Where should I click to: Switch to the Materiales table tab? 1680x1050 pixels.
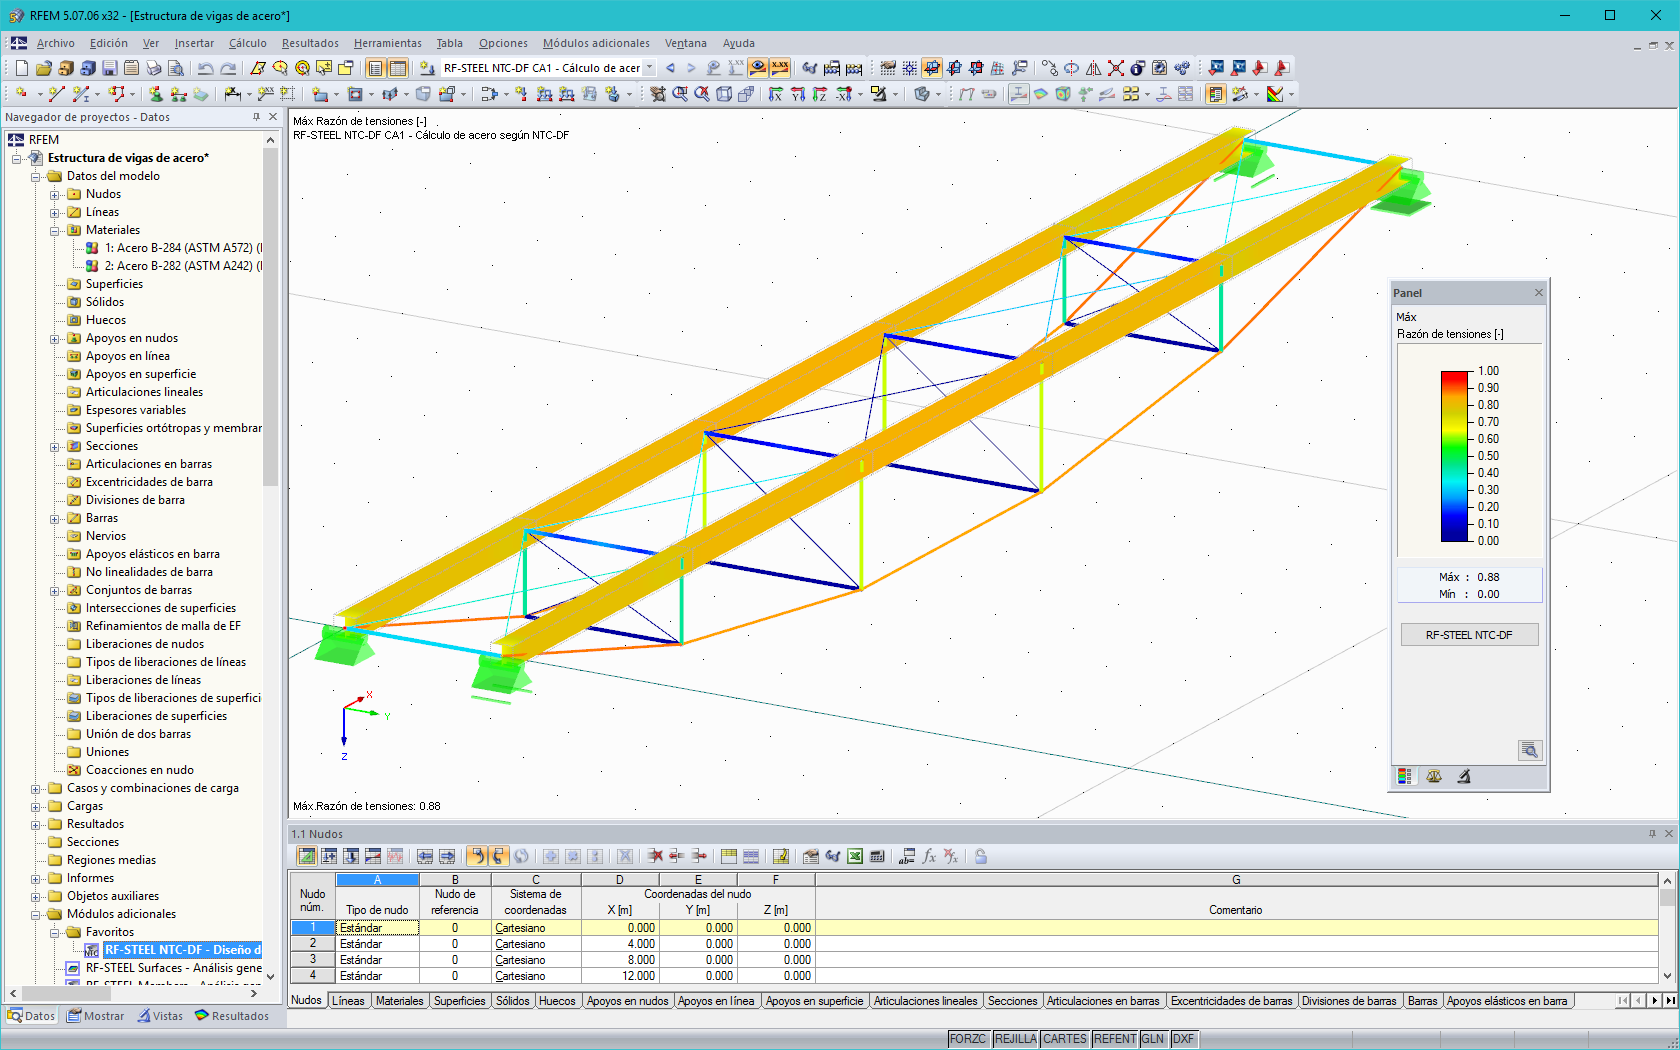399,1000
